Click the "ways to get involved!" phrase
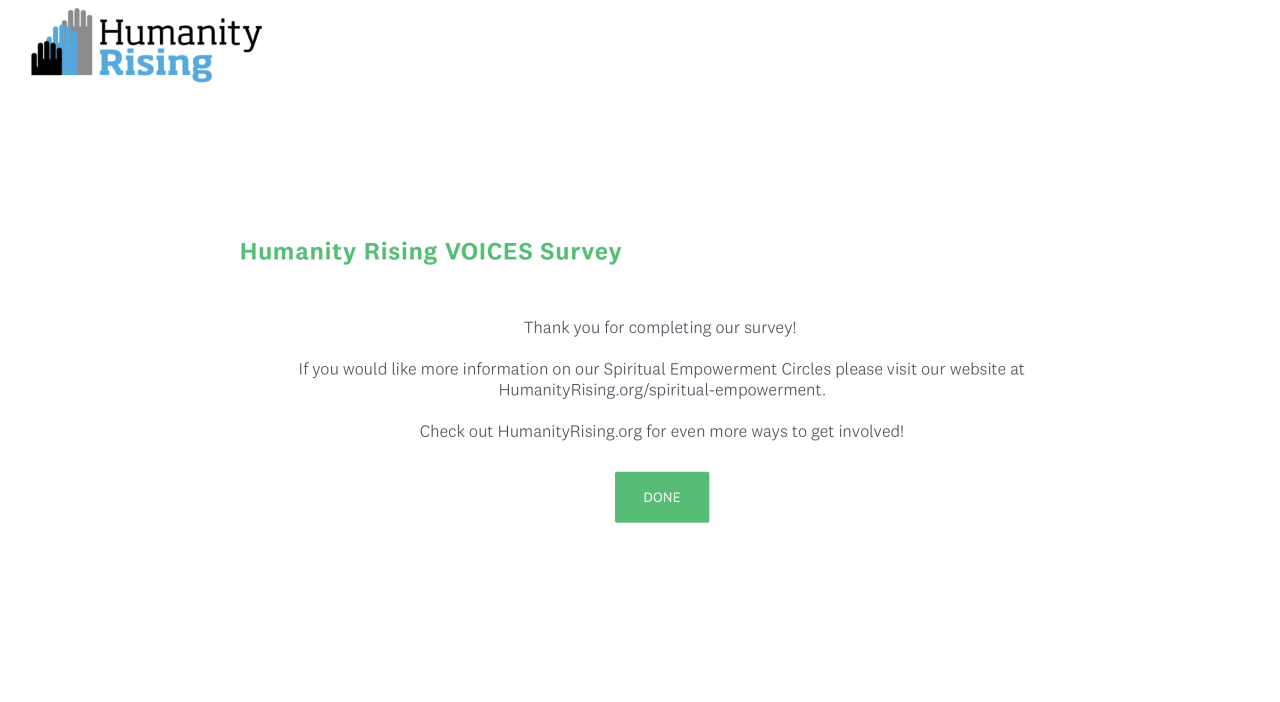 [826, 432]
